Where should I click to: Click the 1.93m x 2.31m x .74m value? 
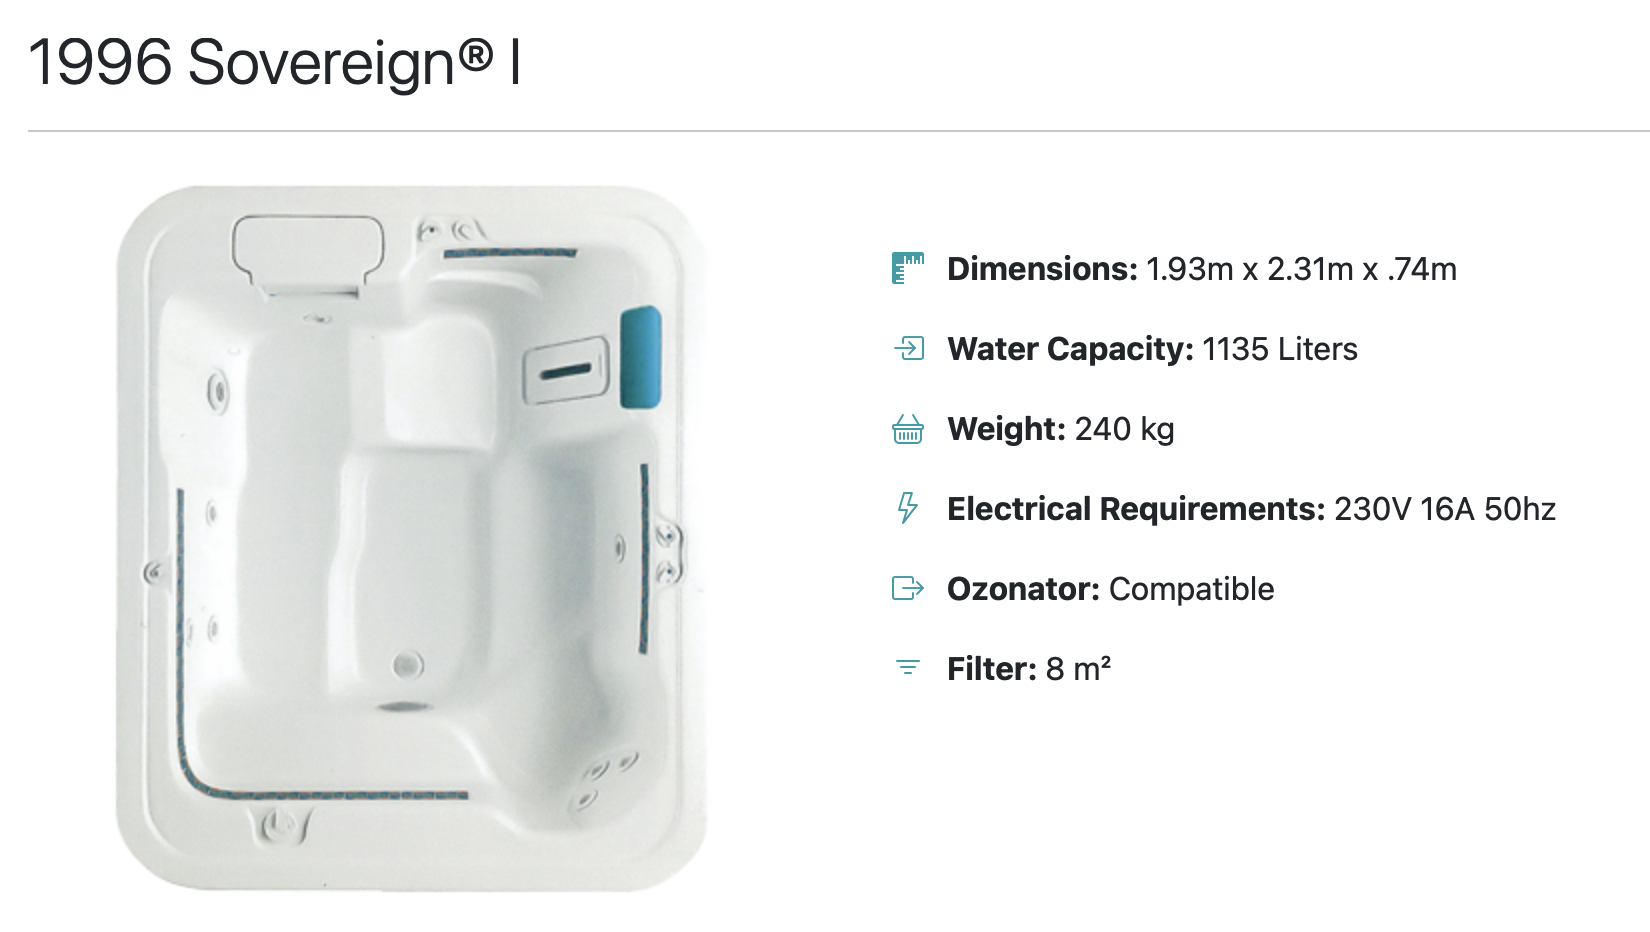[x=1301, y=269]
